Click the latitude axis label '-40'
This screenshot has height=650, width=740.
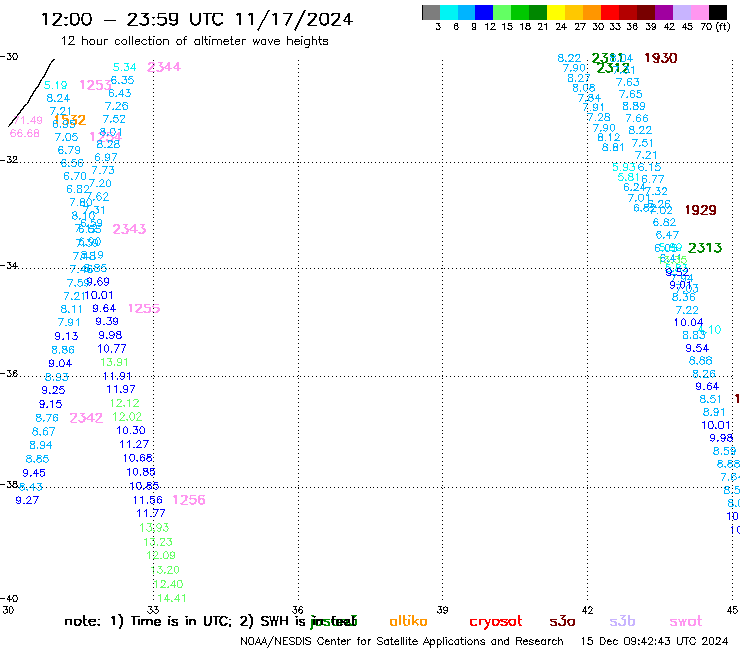tap(9, 599)
